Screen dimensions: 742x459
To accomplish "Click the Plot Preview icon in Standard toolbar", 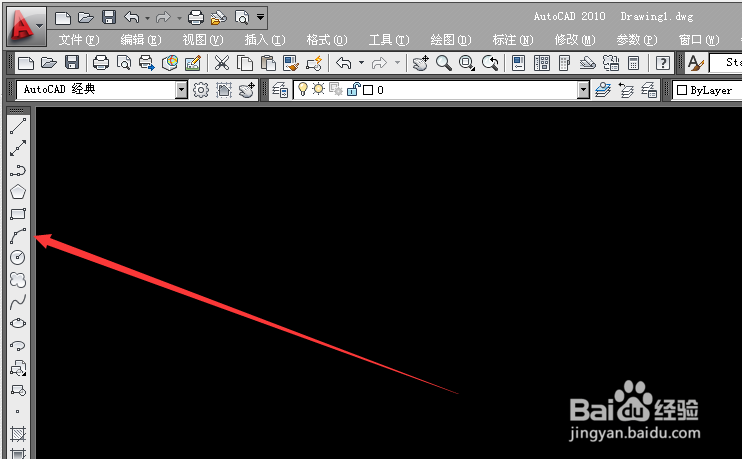I will [x=124, y=63].
